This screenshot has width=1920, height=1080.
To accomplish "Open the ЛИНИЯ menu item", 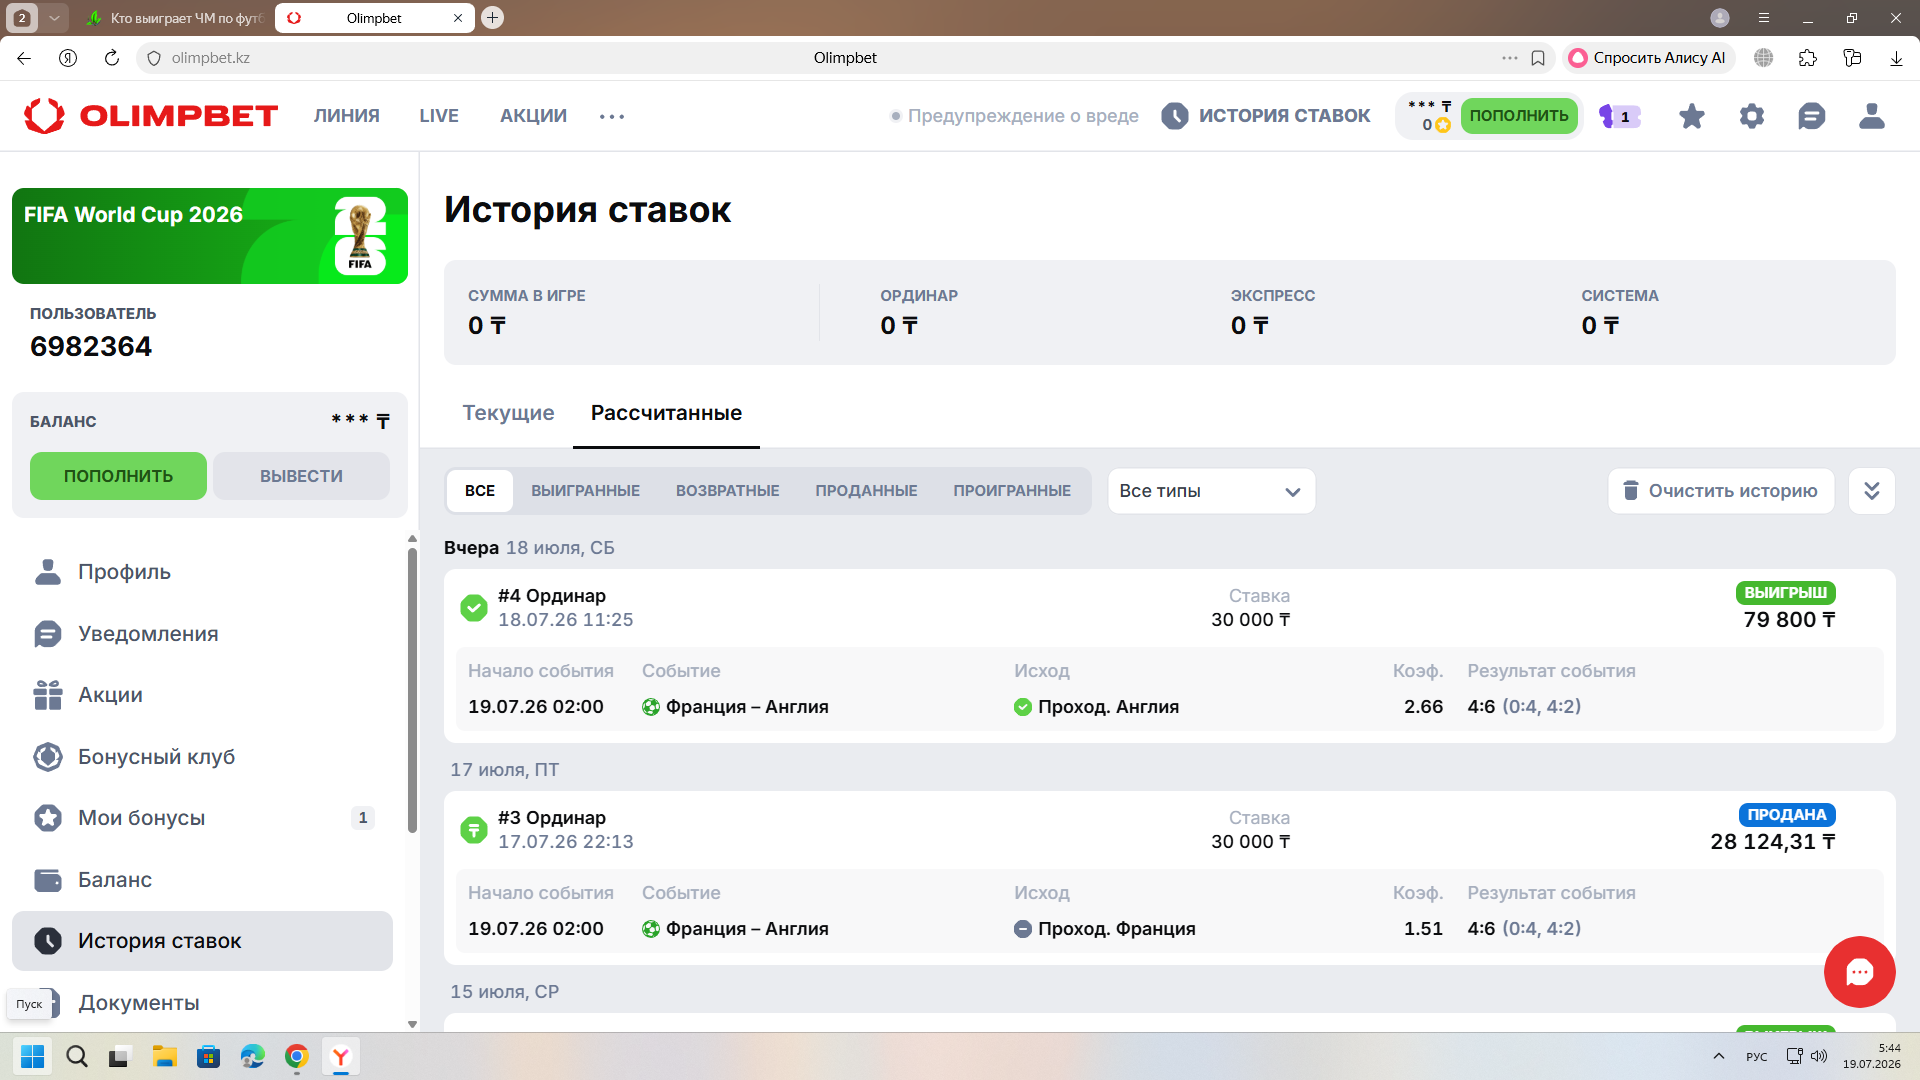I will coord(346,116).
